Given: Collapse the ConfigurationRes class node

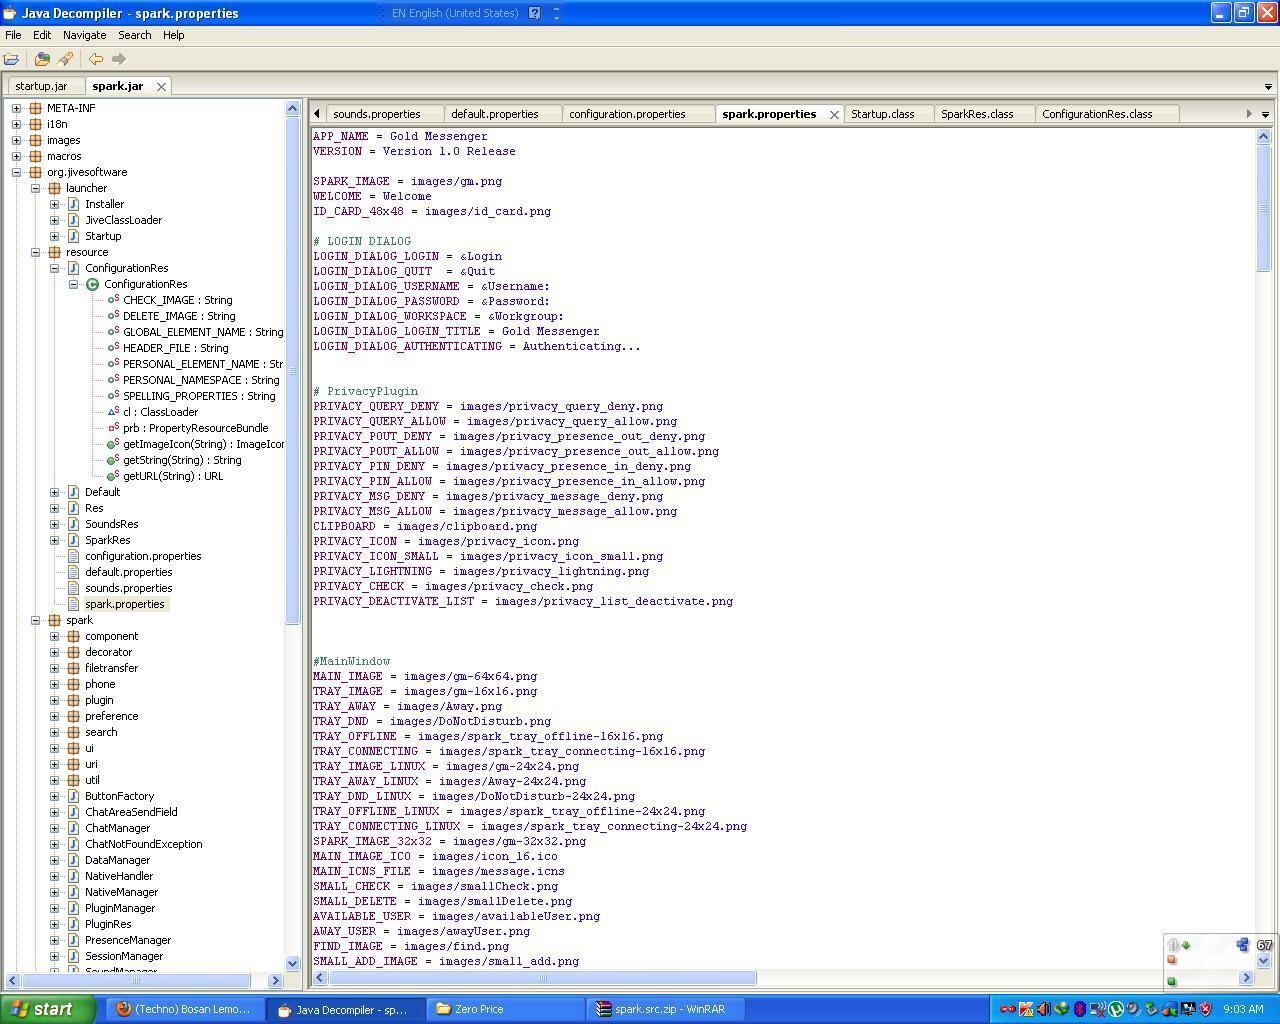Looking at the screenshot, I should pos(74,284).
